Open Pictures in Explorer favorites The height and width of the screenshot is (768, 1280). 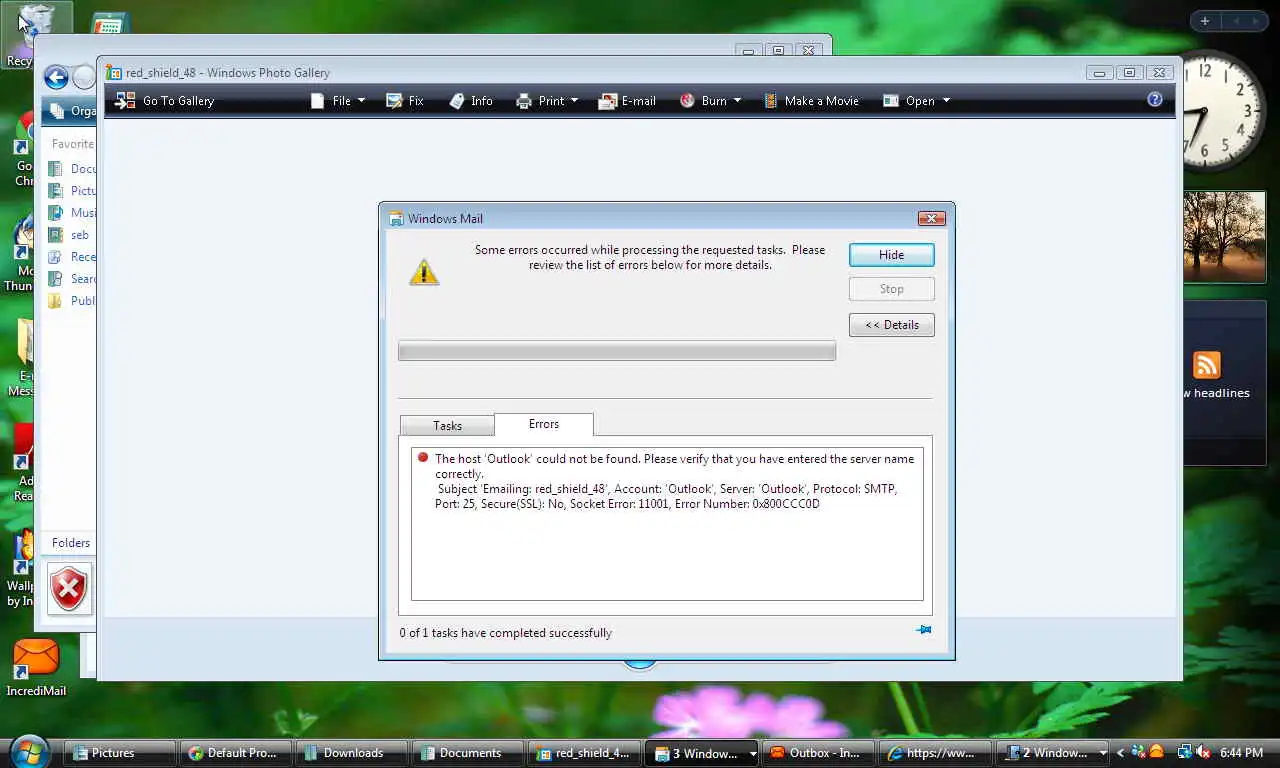(73, 191)
